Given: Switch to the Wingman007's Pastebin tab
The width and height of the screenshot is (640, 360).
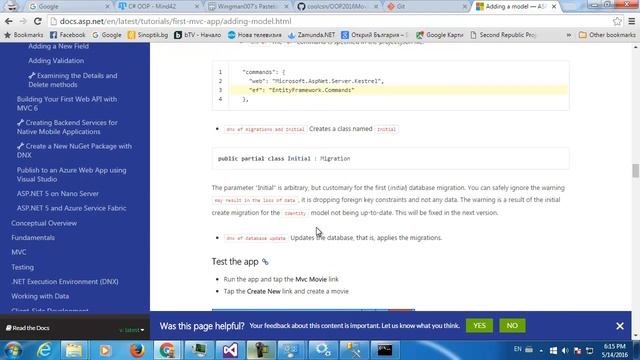Looking at the screenshot, I should point(247,7).
